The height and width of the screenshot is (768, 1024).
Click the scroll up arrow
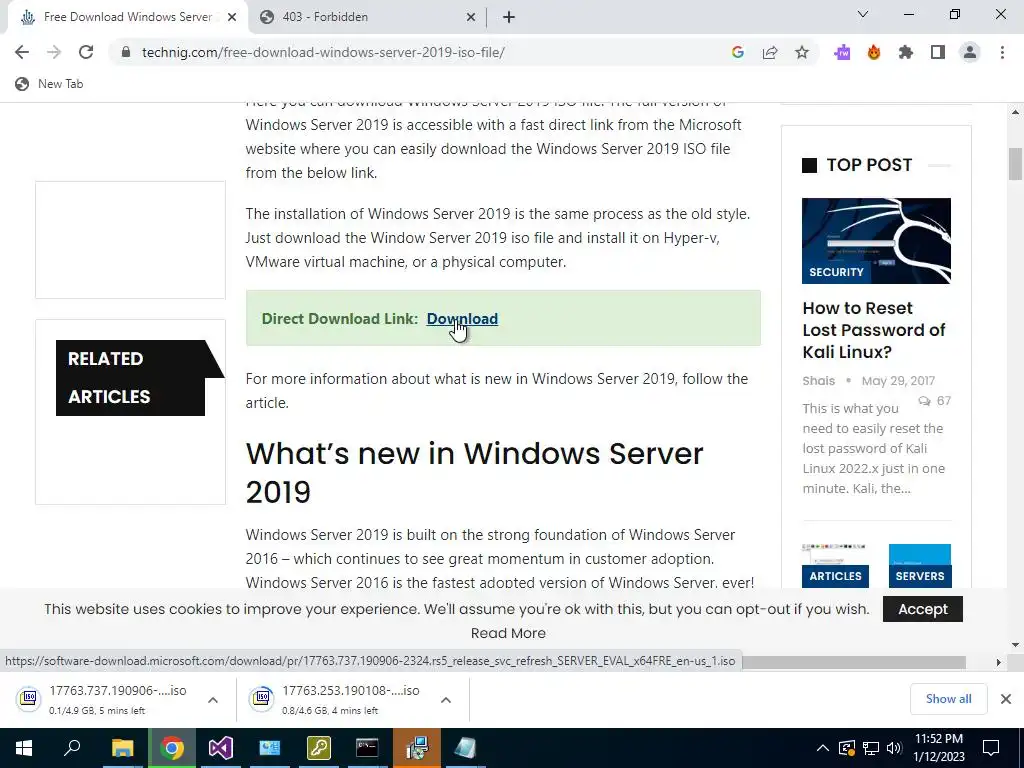1015,112
